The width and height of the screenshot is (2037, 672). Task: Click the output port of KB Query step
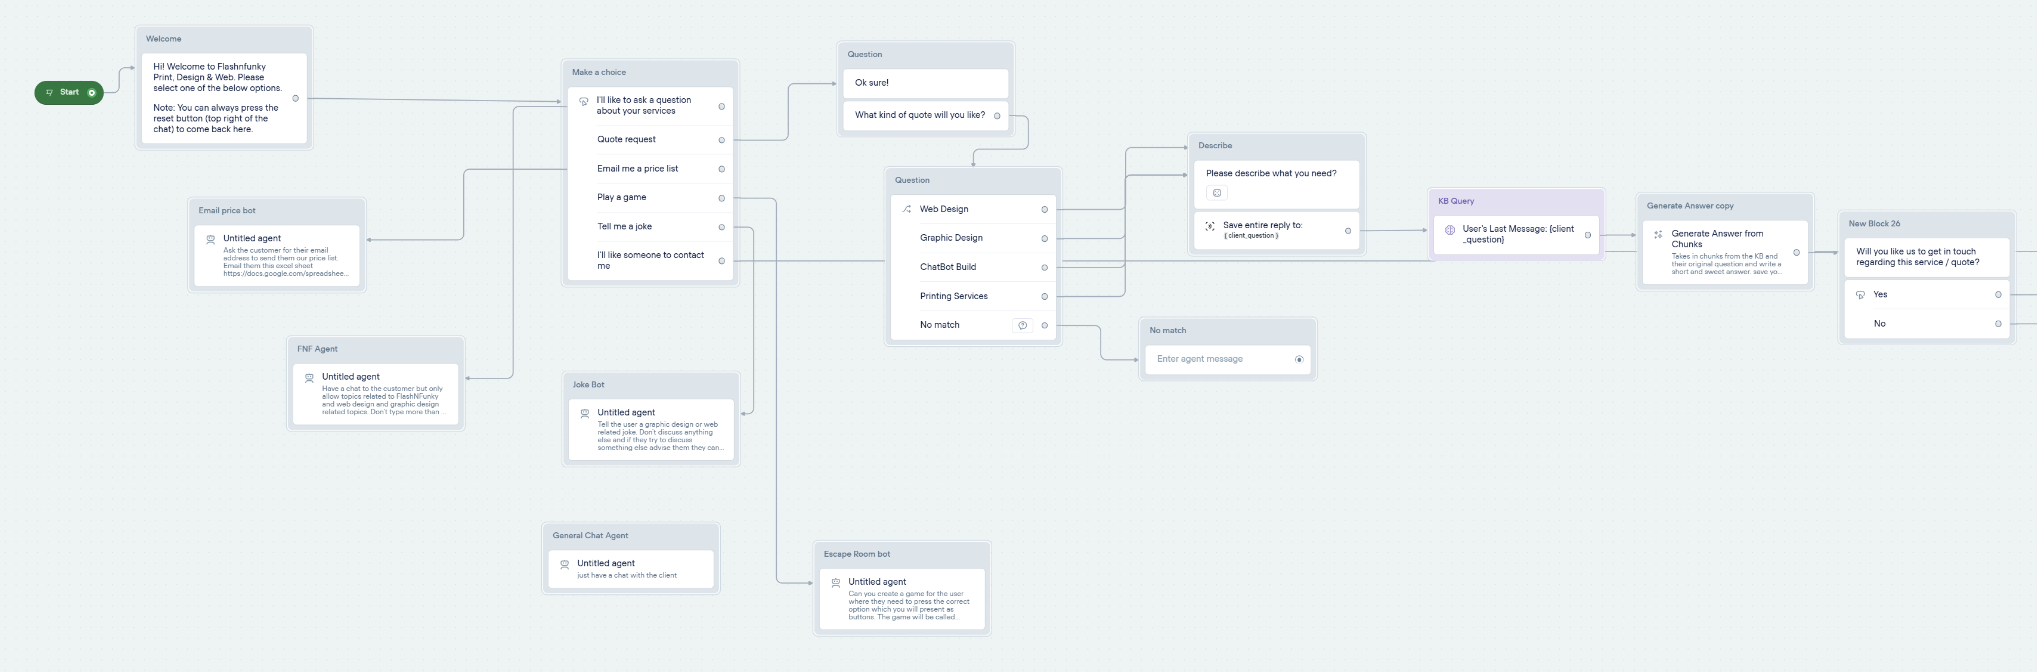point(1588,236)
